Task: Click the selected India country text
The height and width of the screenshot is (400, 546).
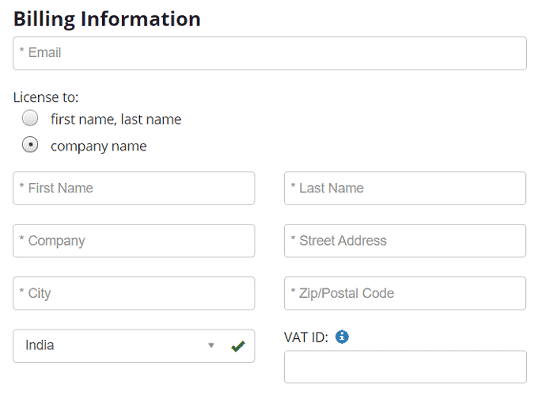Action: [x=40, y=345]
